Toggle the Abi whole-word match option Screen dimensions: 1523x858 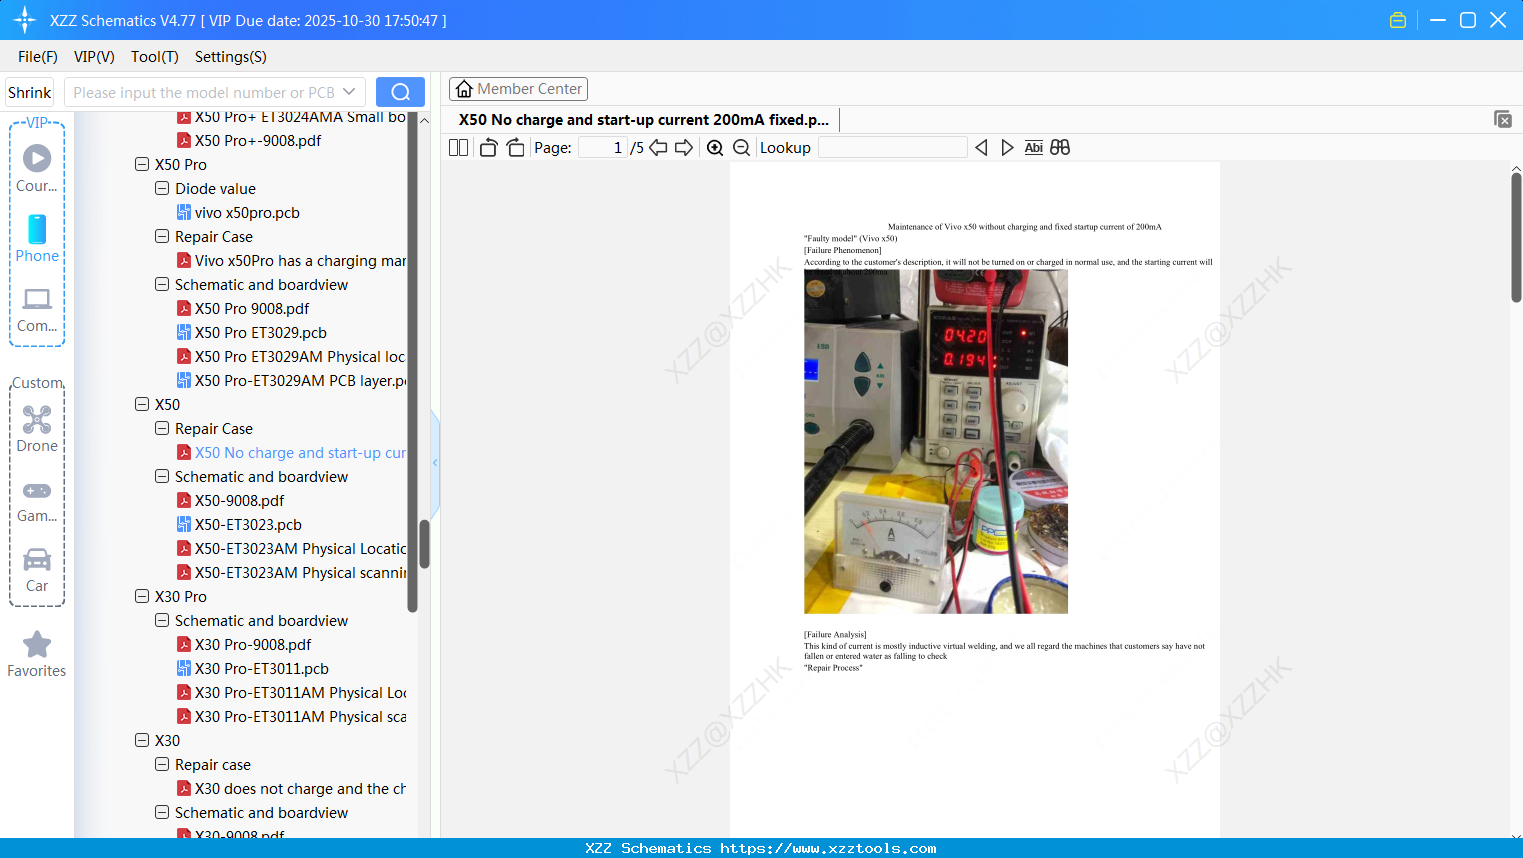1034,148
